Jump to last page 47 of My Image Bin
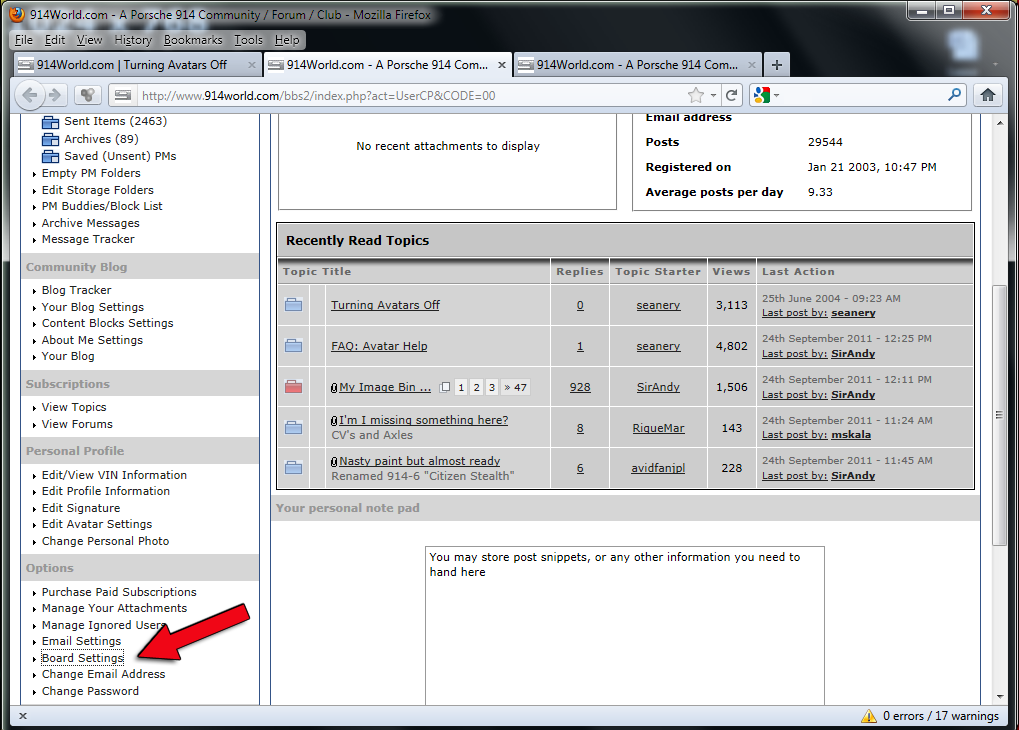 click(516, 387)
